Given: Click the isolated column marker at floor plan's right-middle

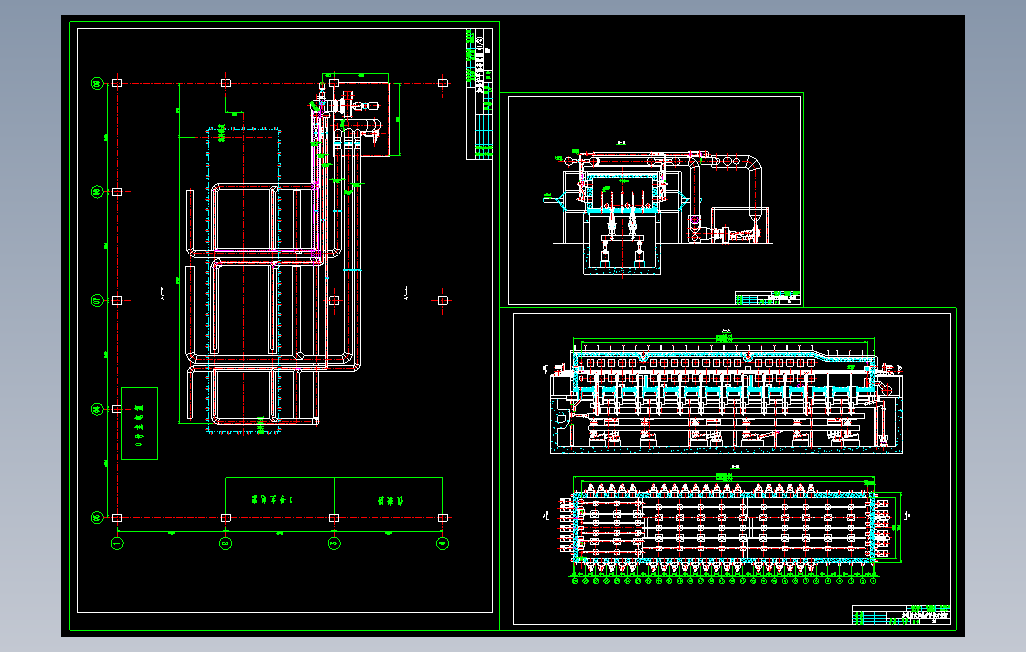Looking at the screenshot, I should click(x=442, y=300).
